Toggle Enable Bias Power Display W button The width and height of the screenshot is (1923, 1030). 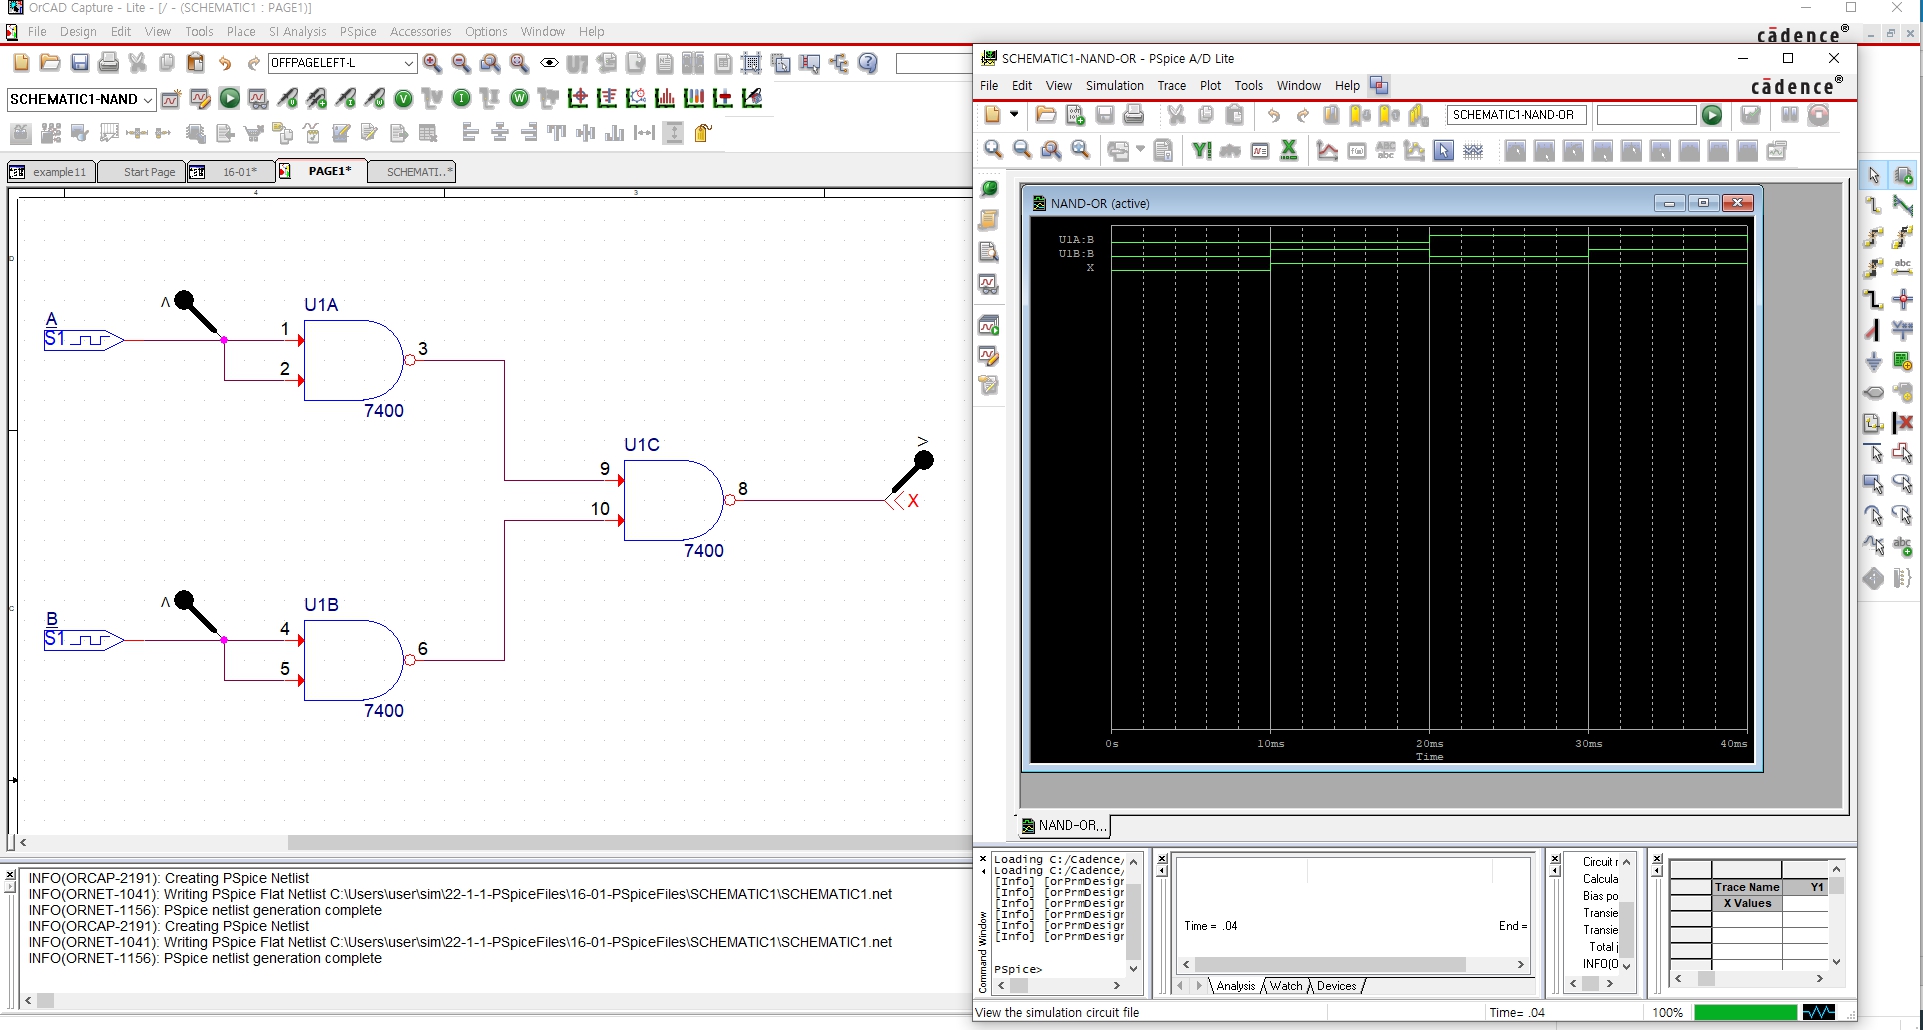pos(519,98)
